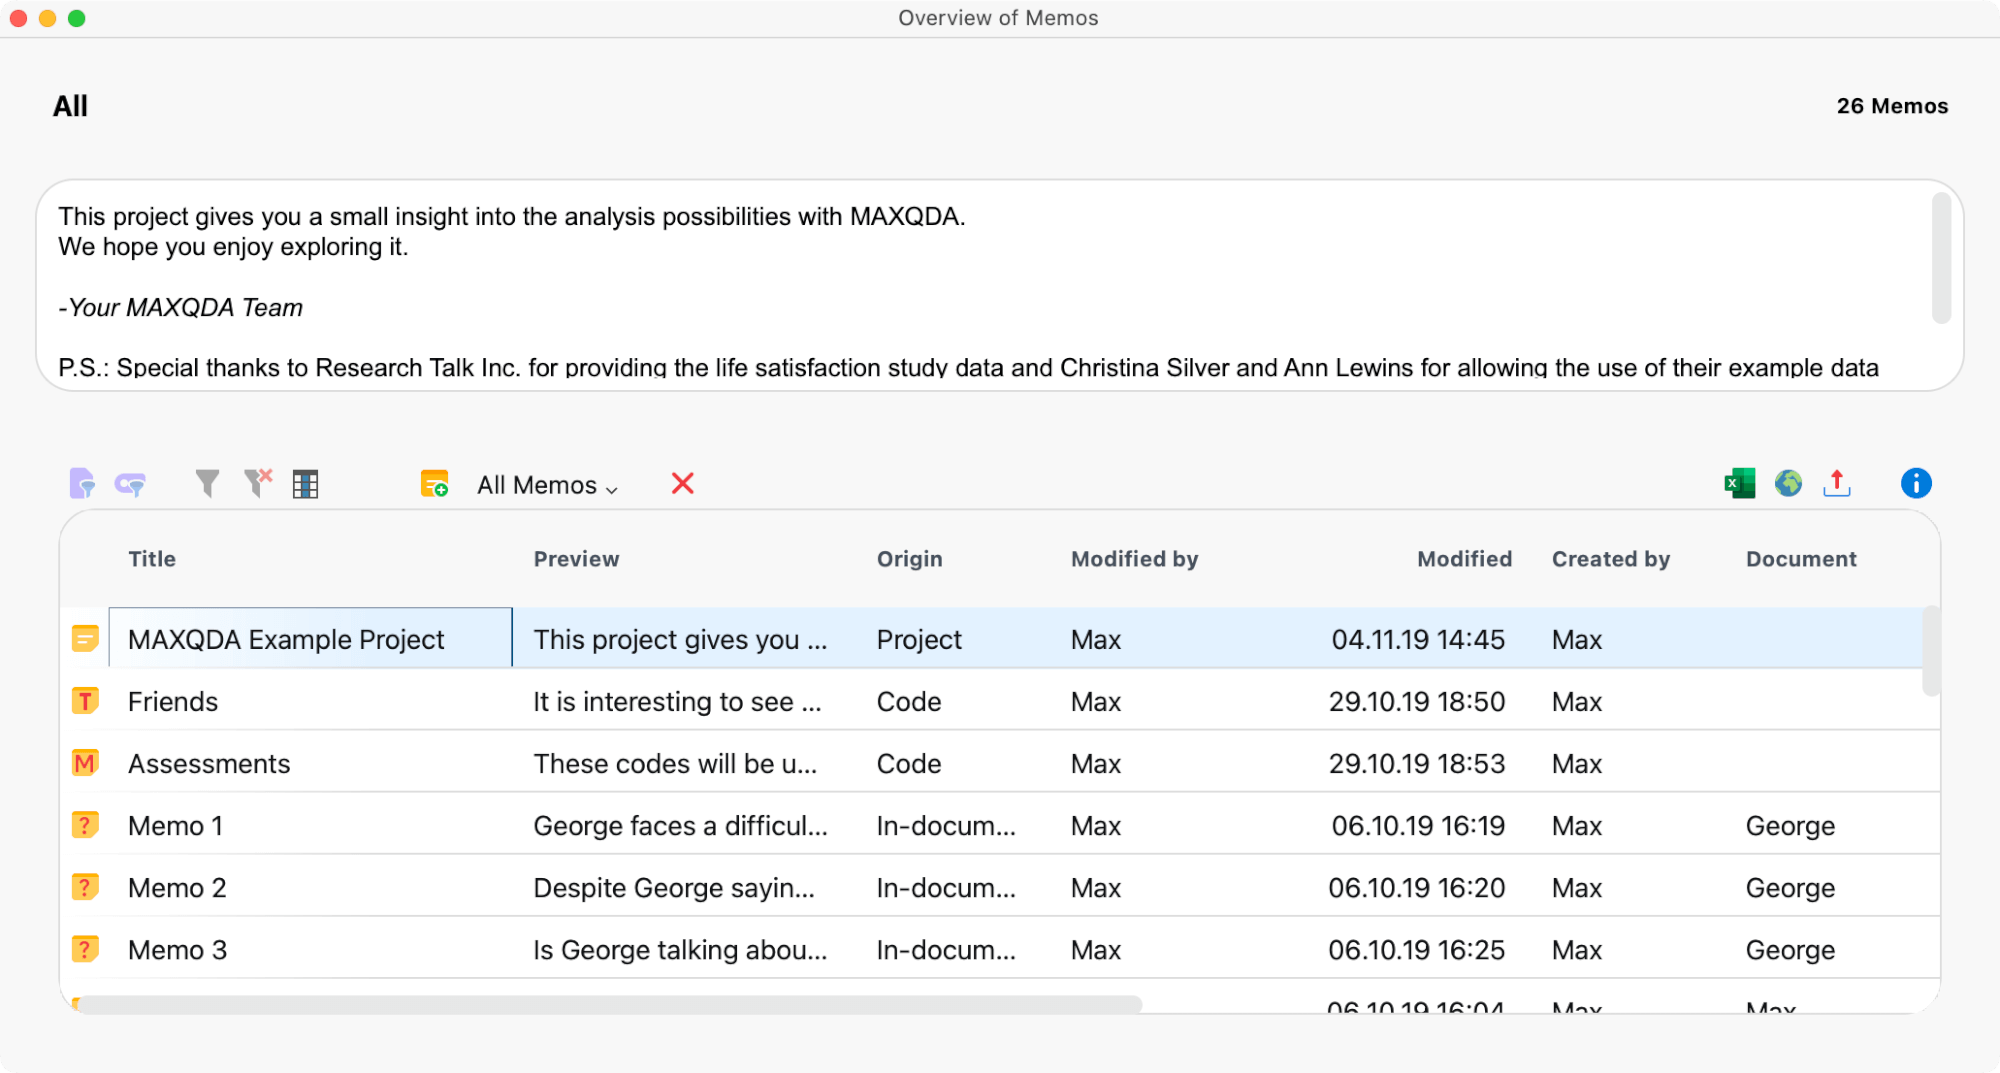Select the Memo 2 title
The width and height of the screenshot is (2000, 1073).
(x=177, y=888)
